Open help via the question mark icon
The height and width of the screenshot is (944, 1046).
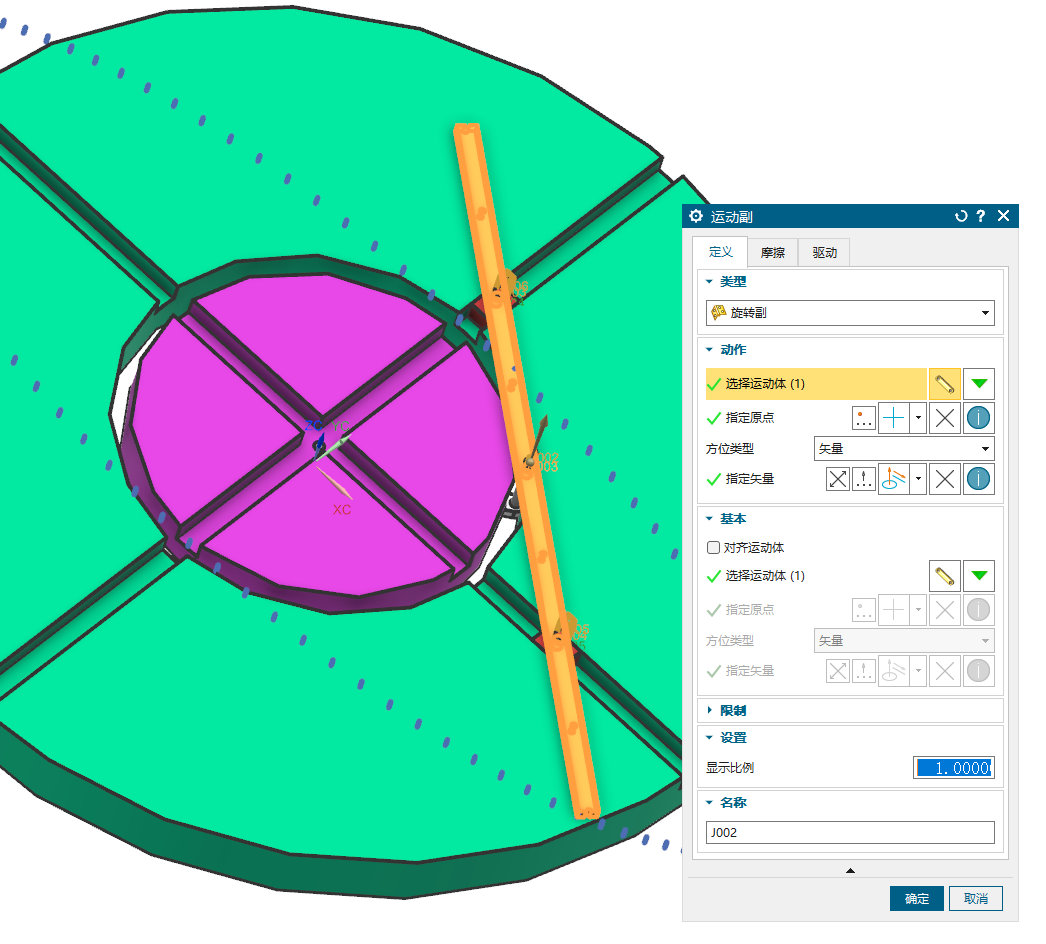point(981,216)
